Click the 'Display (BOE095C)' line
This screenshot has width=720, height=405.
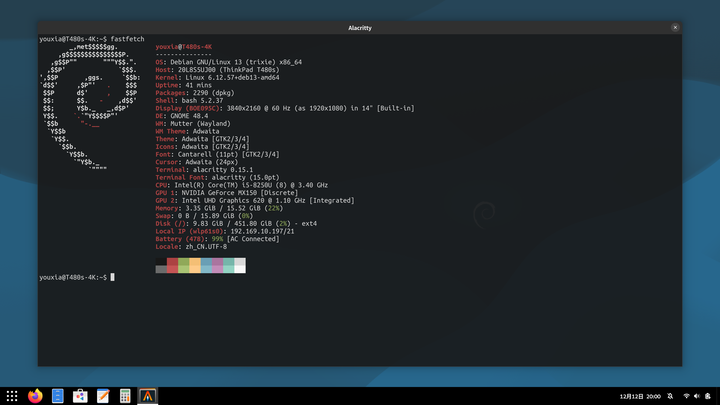(285, 108)
